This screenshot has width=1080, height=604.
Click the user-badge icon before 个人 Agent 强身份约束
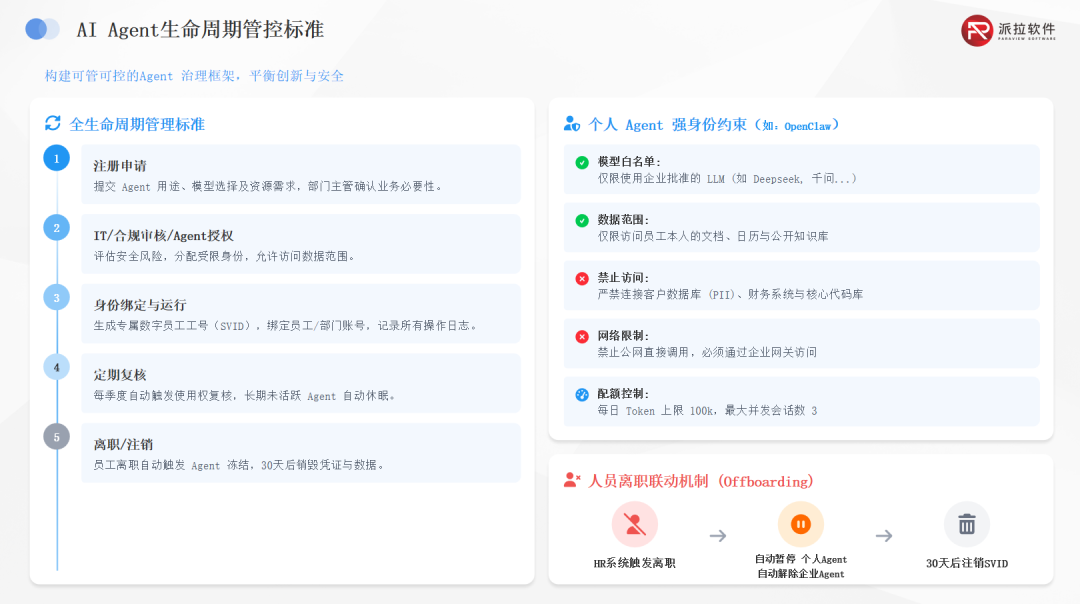pos(570,124)
